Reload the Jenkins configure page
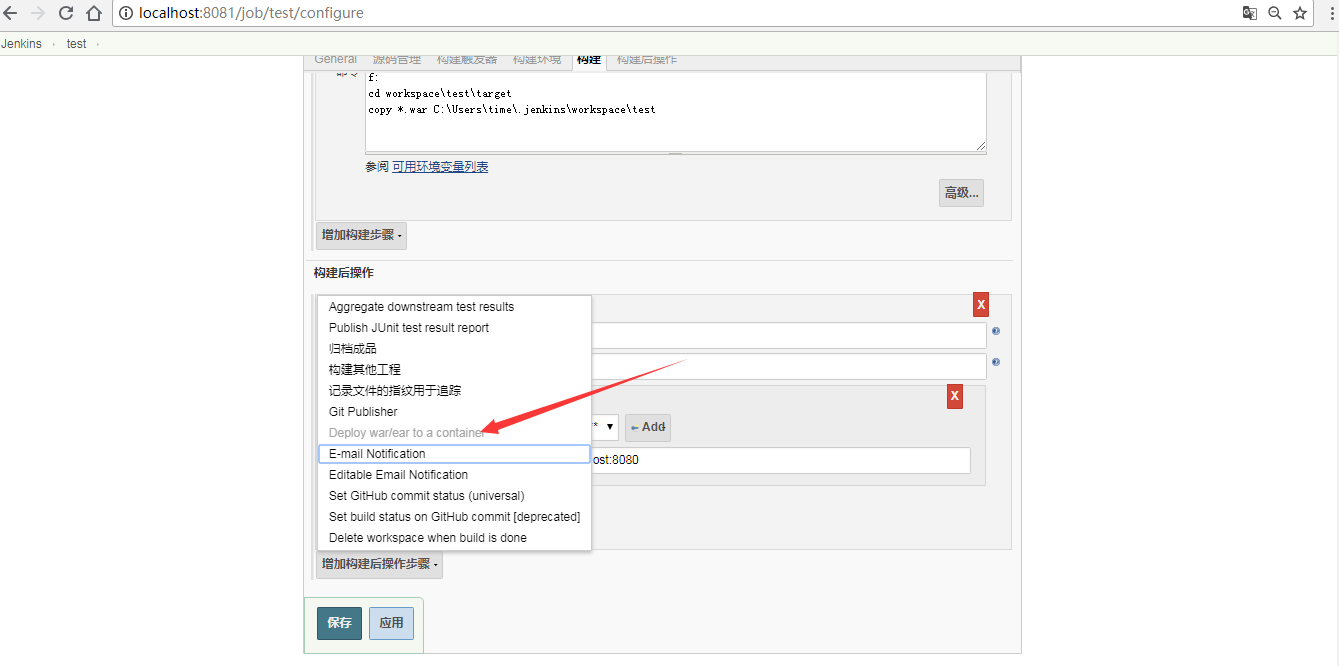 click(64, 13)
